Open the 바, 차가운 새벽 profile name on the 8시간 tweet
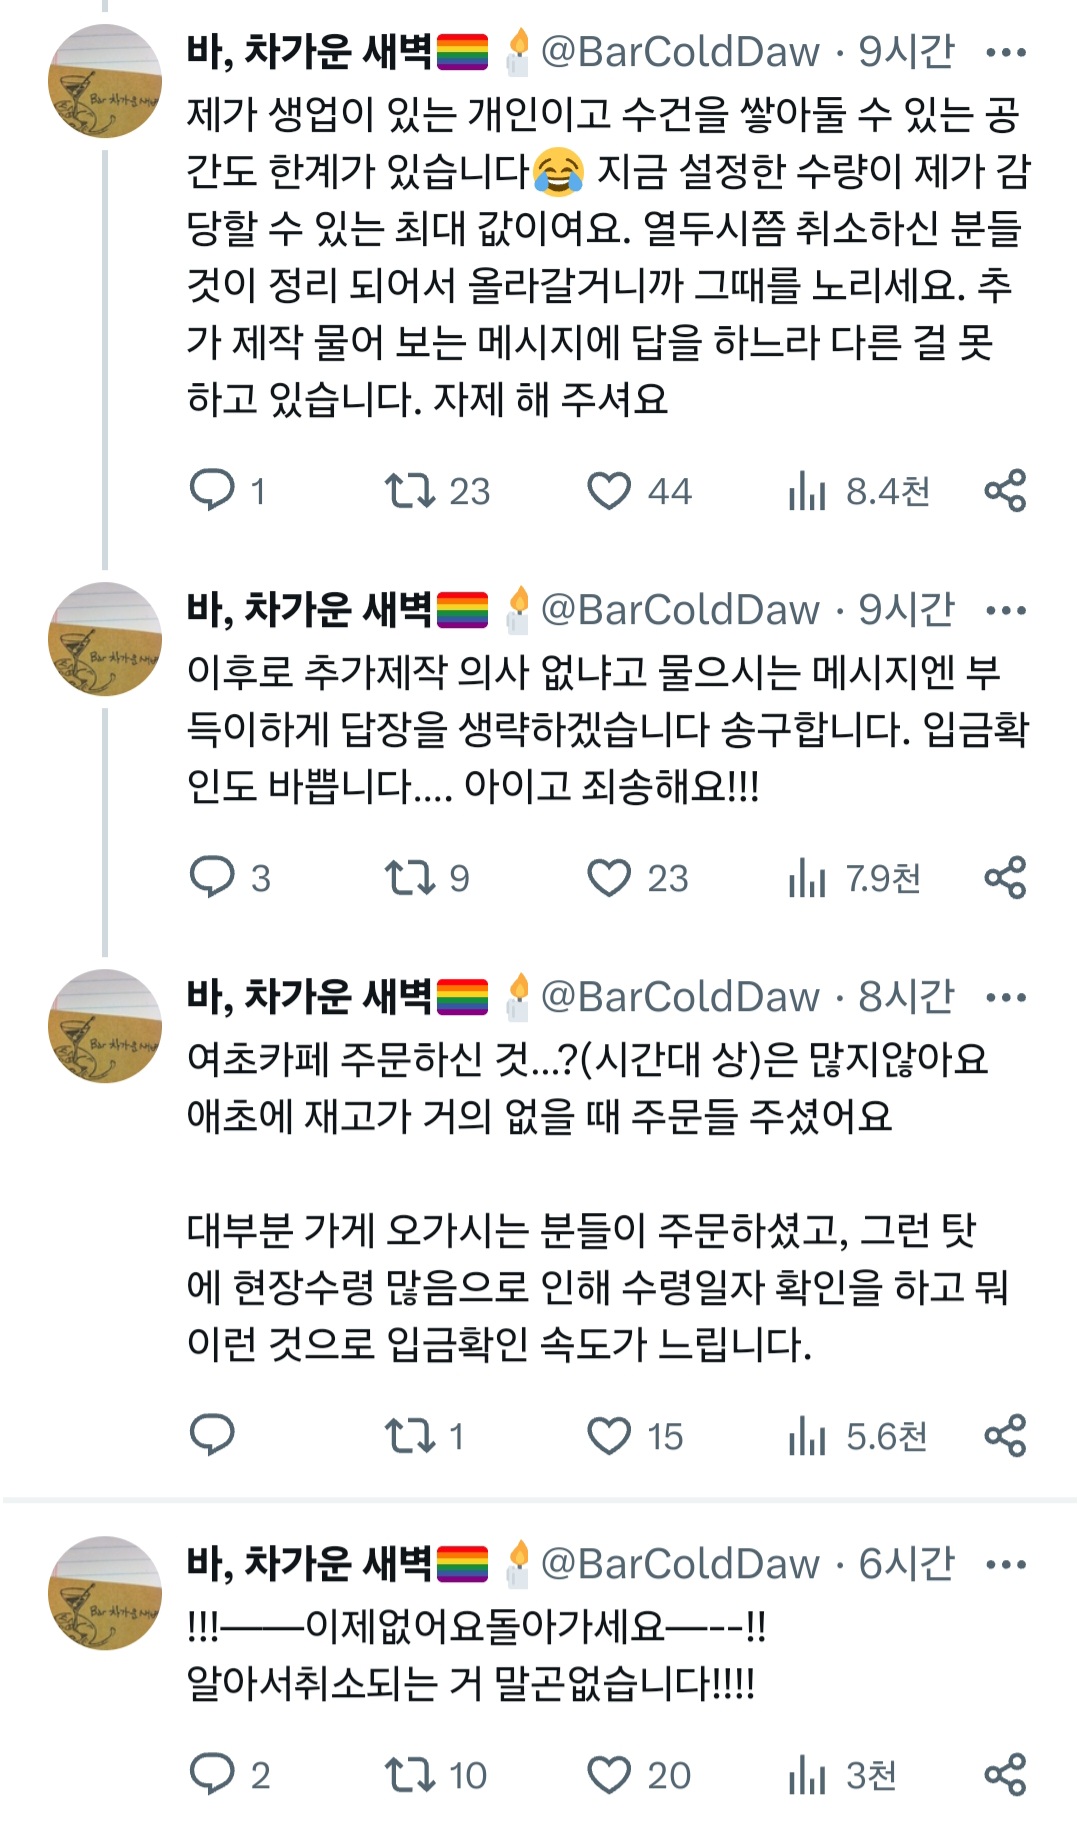 click(310, 997)
